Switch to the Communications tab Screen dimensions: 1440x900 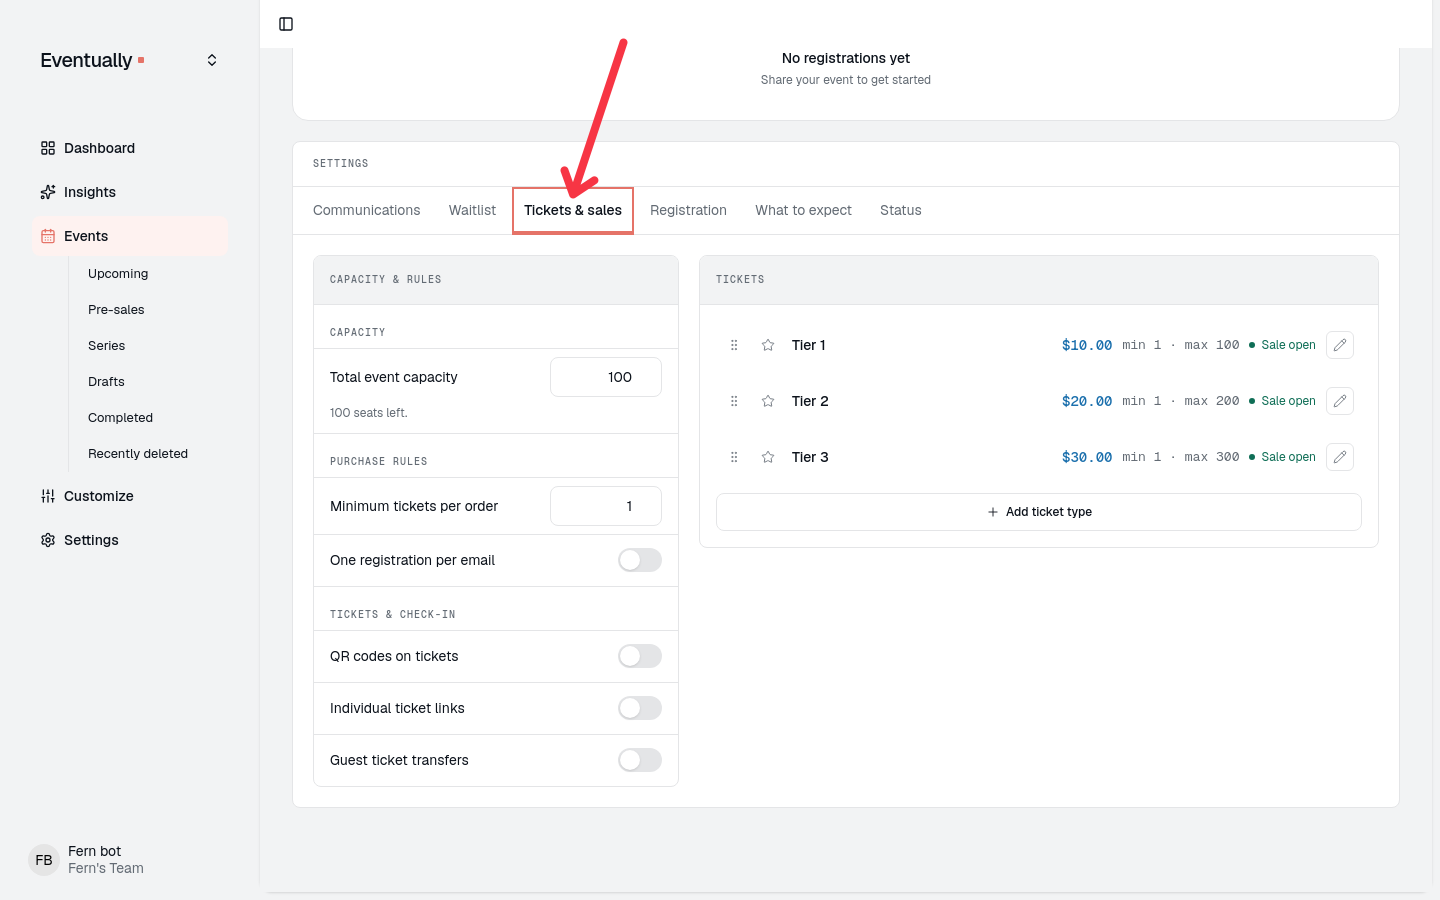(x=366, y=210)
